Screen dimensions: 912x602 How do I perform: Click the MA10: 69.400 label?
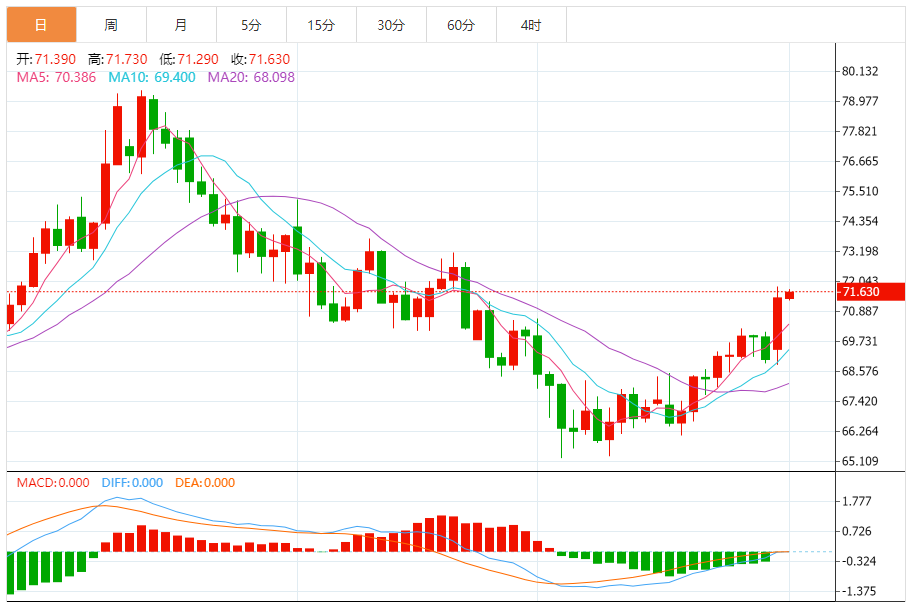152,77
